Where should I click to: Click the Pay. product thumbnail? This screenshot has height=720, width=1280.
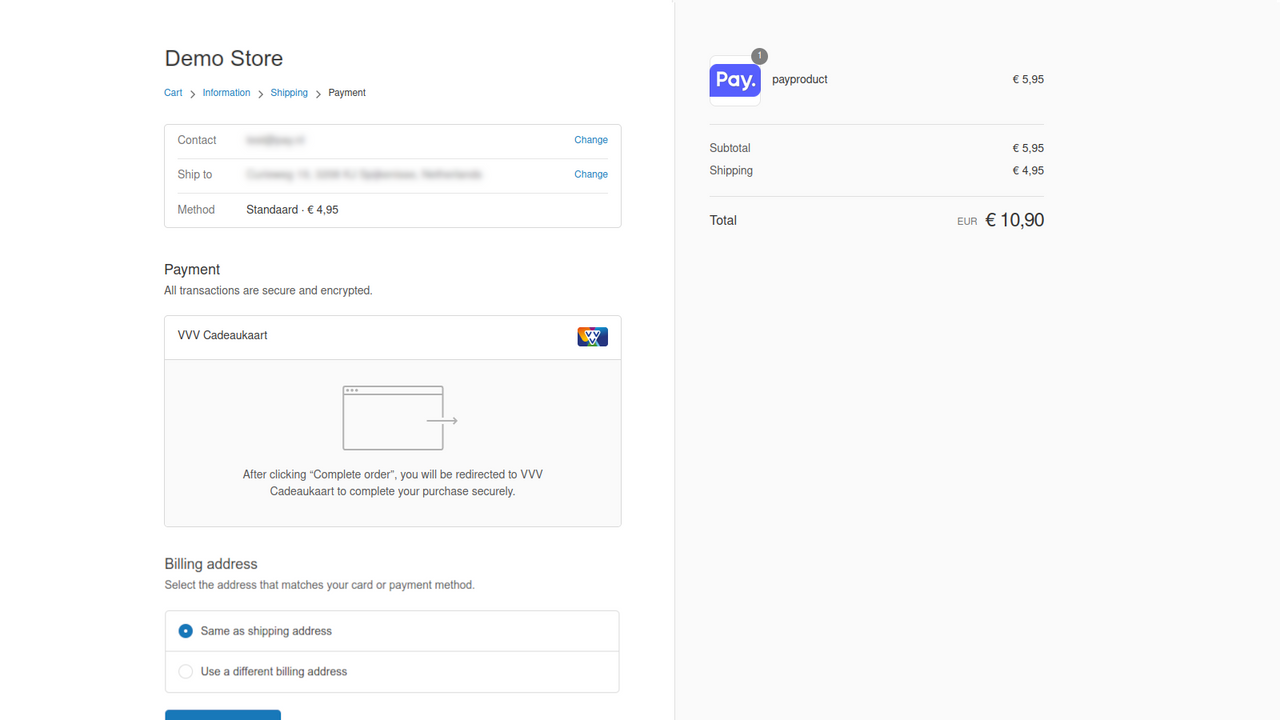[x=735, y=80]
